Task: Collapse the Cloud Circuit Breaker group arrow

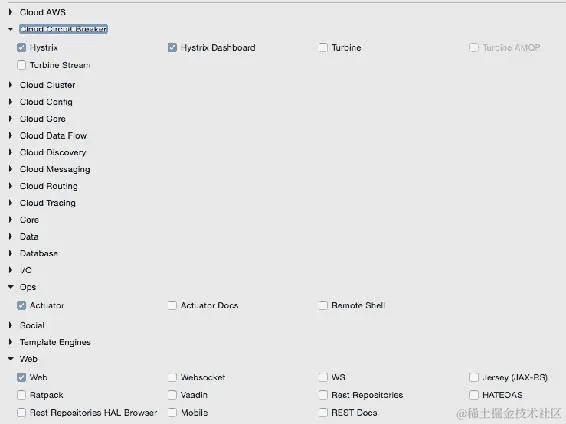Action: click(x=10, y=29)
